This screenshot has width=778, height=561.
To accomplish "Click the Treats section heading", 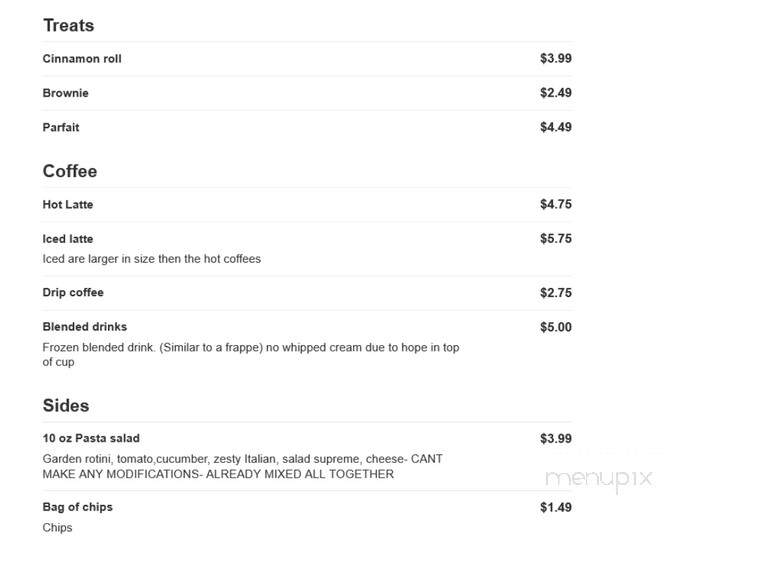I will [x=68, y=25].
